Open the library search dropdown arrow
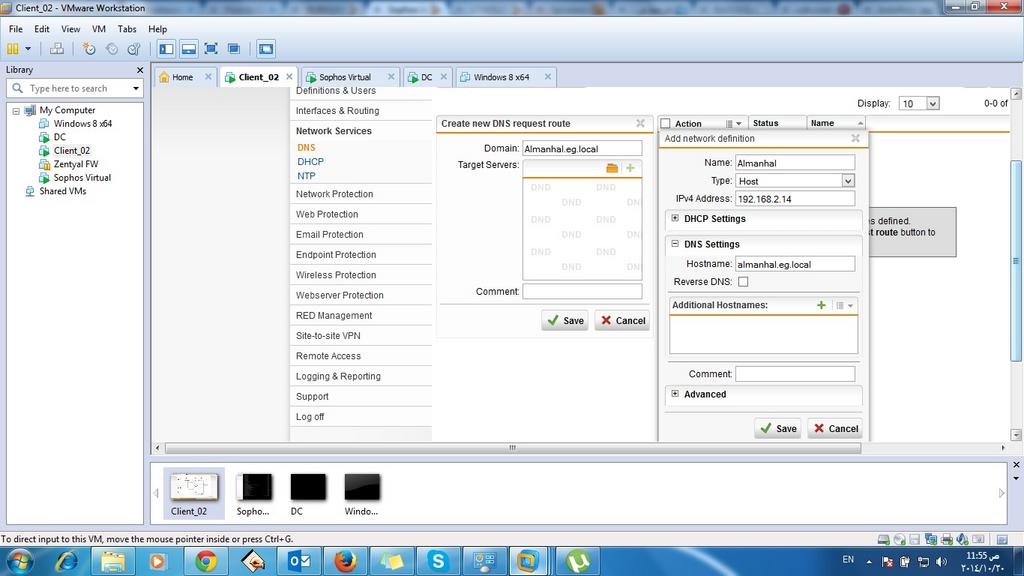 pyautogui.click(x=135, y=88)
